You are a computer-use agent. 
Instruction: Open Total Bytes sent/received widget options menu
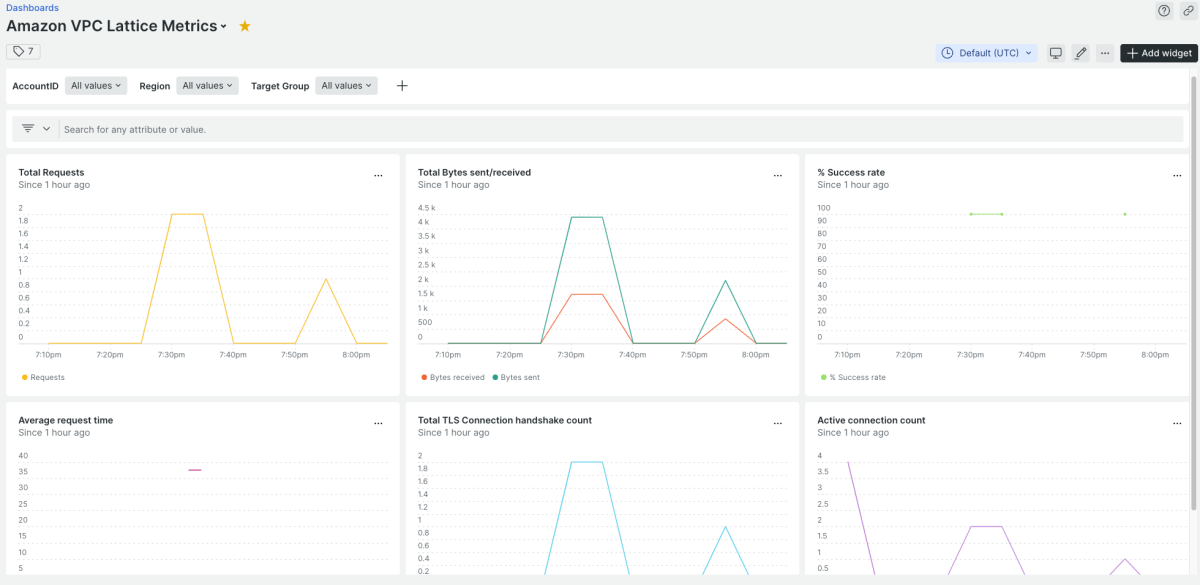778,176
